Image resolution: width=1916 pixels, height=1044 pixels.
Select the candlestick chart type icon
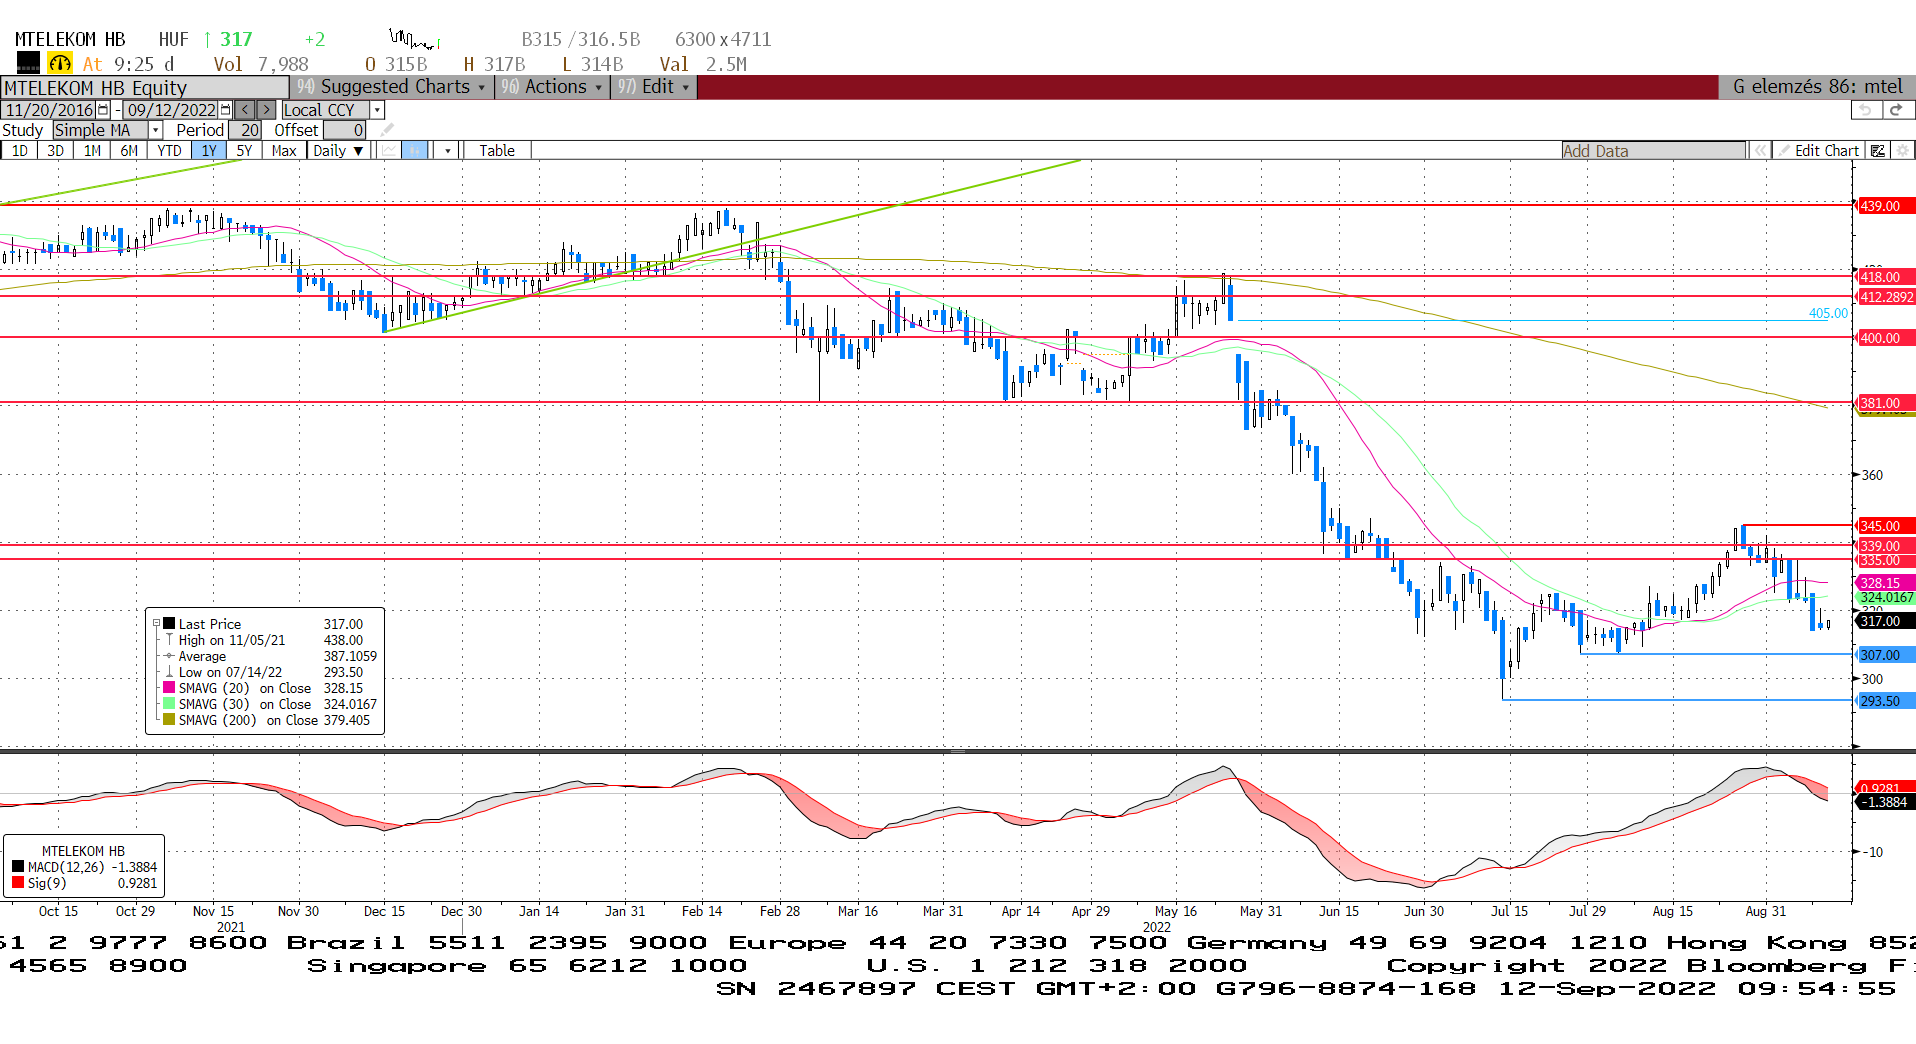point(415,151)
